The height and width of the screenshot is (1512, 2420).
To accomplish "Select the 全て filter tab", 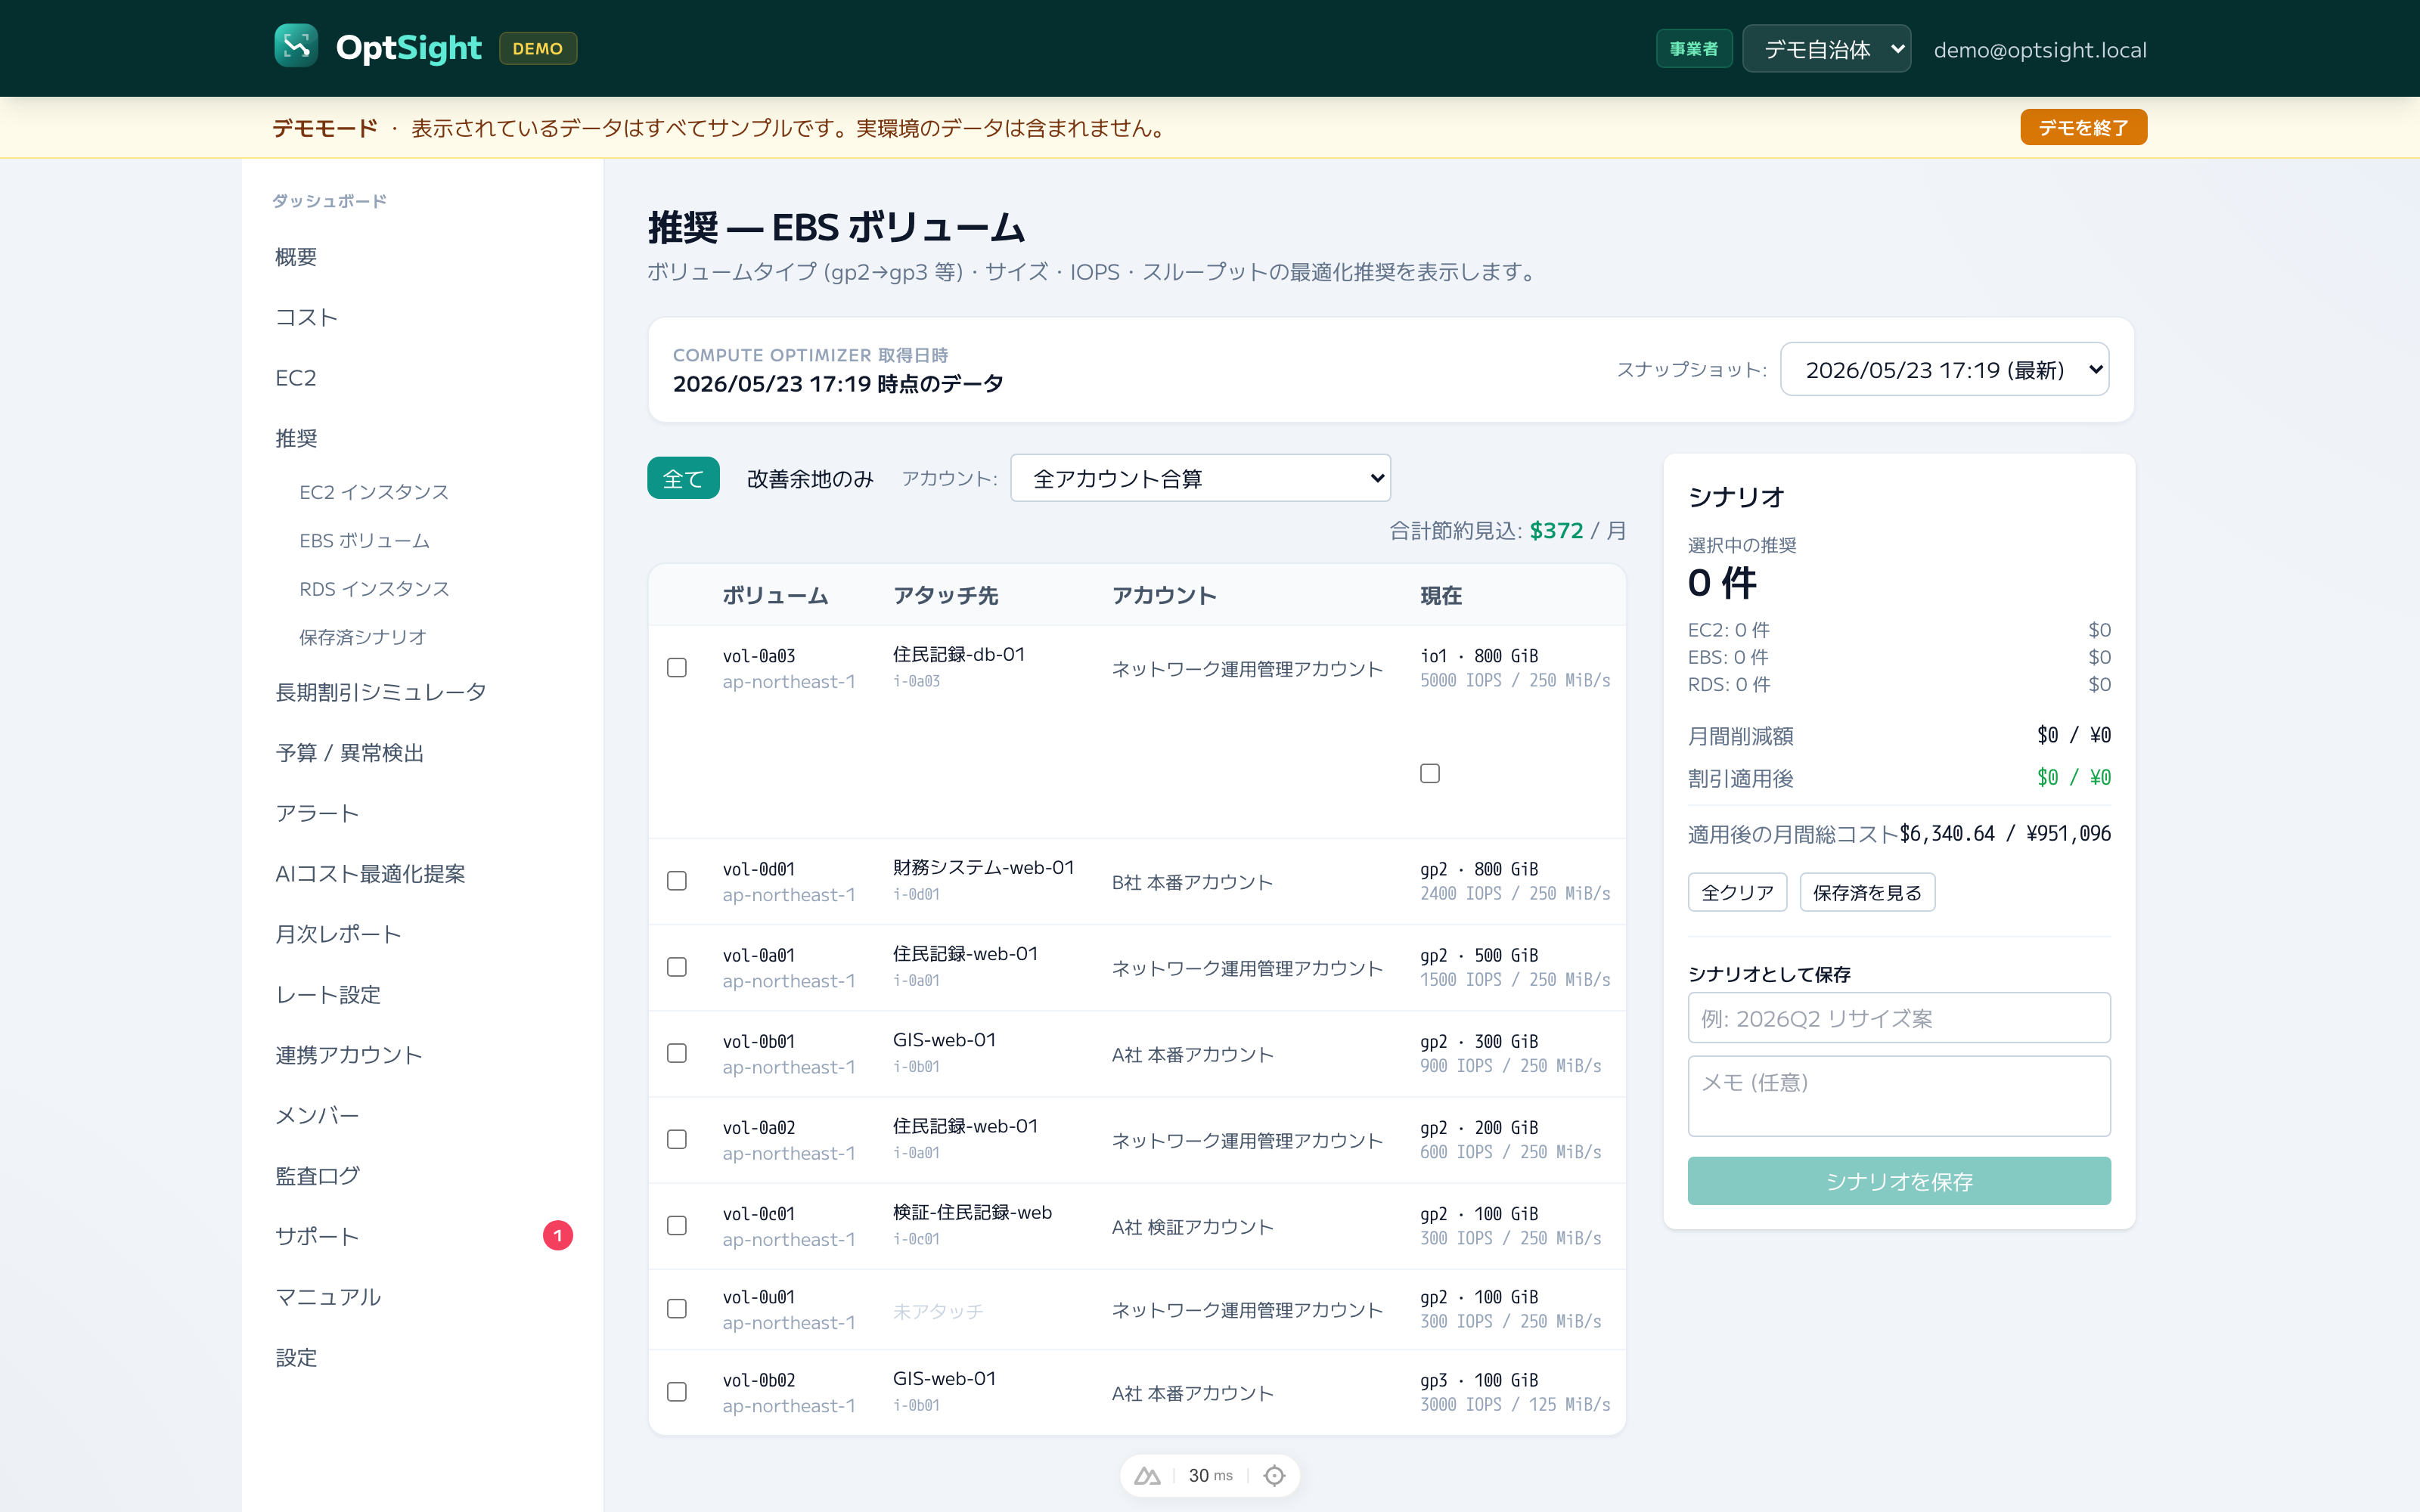I will [683, 479].
